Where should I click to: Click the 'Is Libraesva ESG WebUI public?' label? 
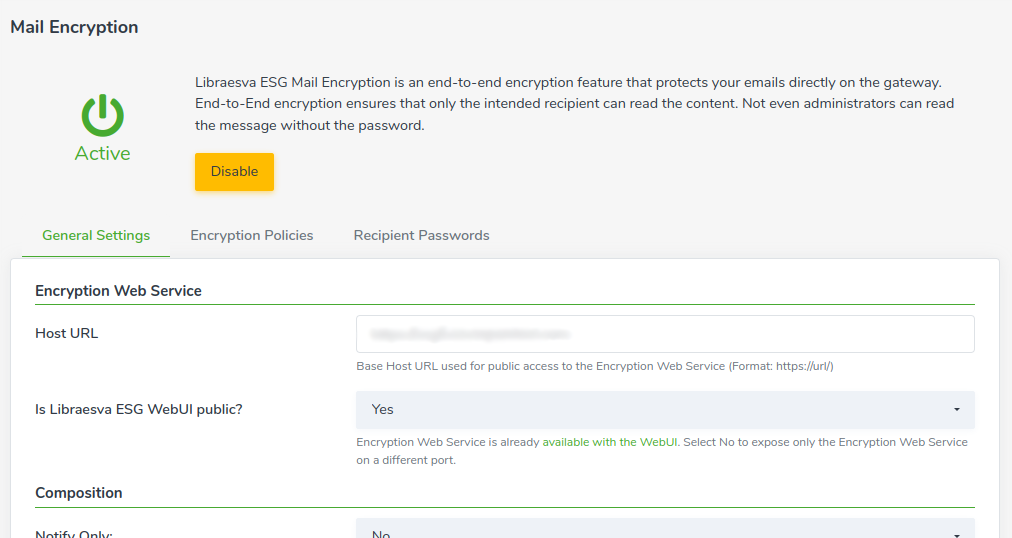pyautogui.click(x=139, y=410)
